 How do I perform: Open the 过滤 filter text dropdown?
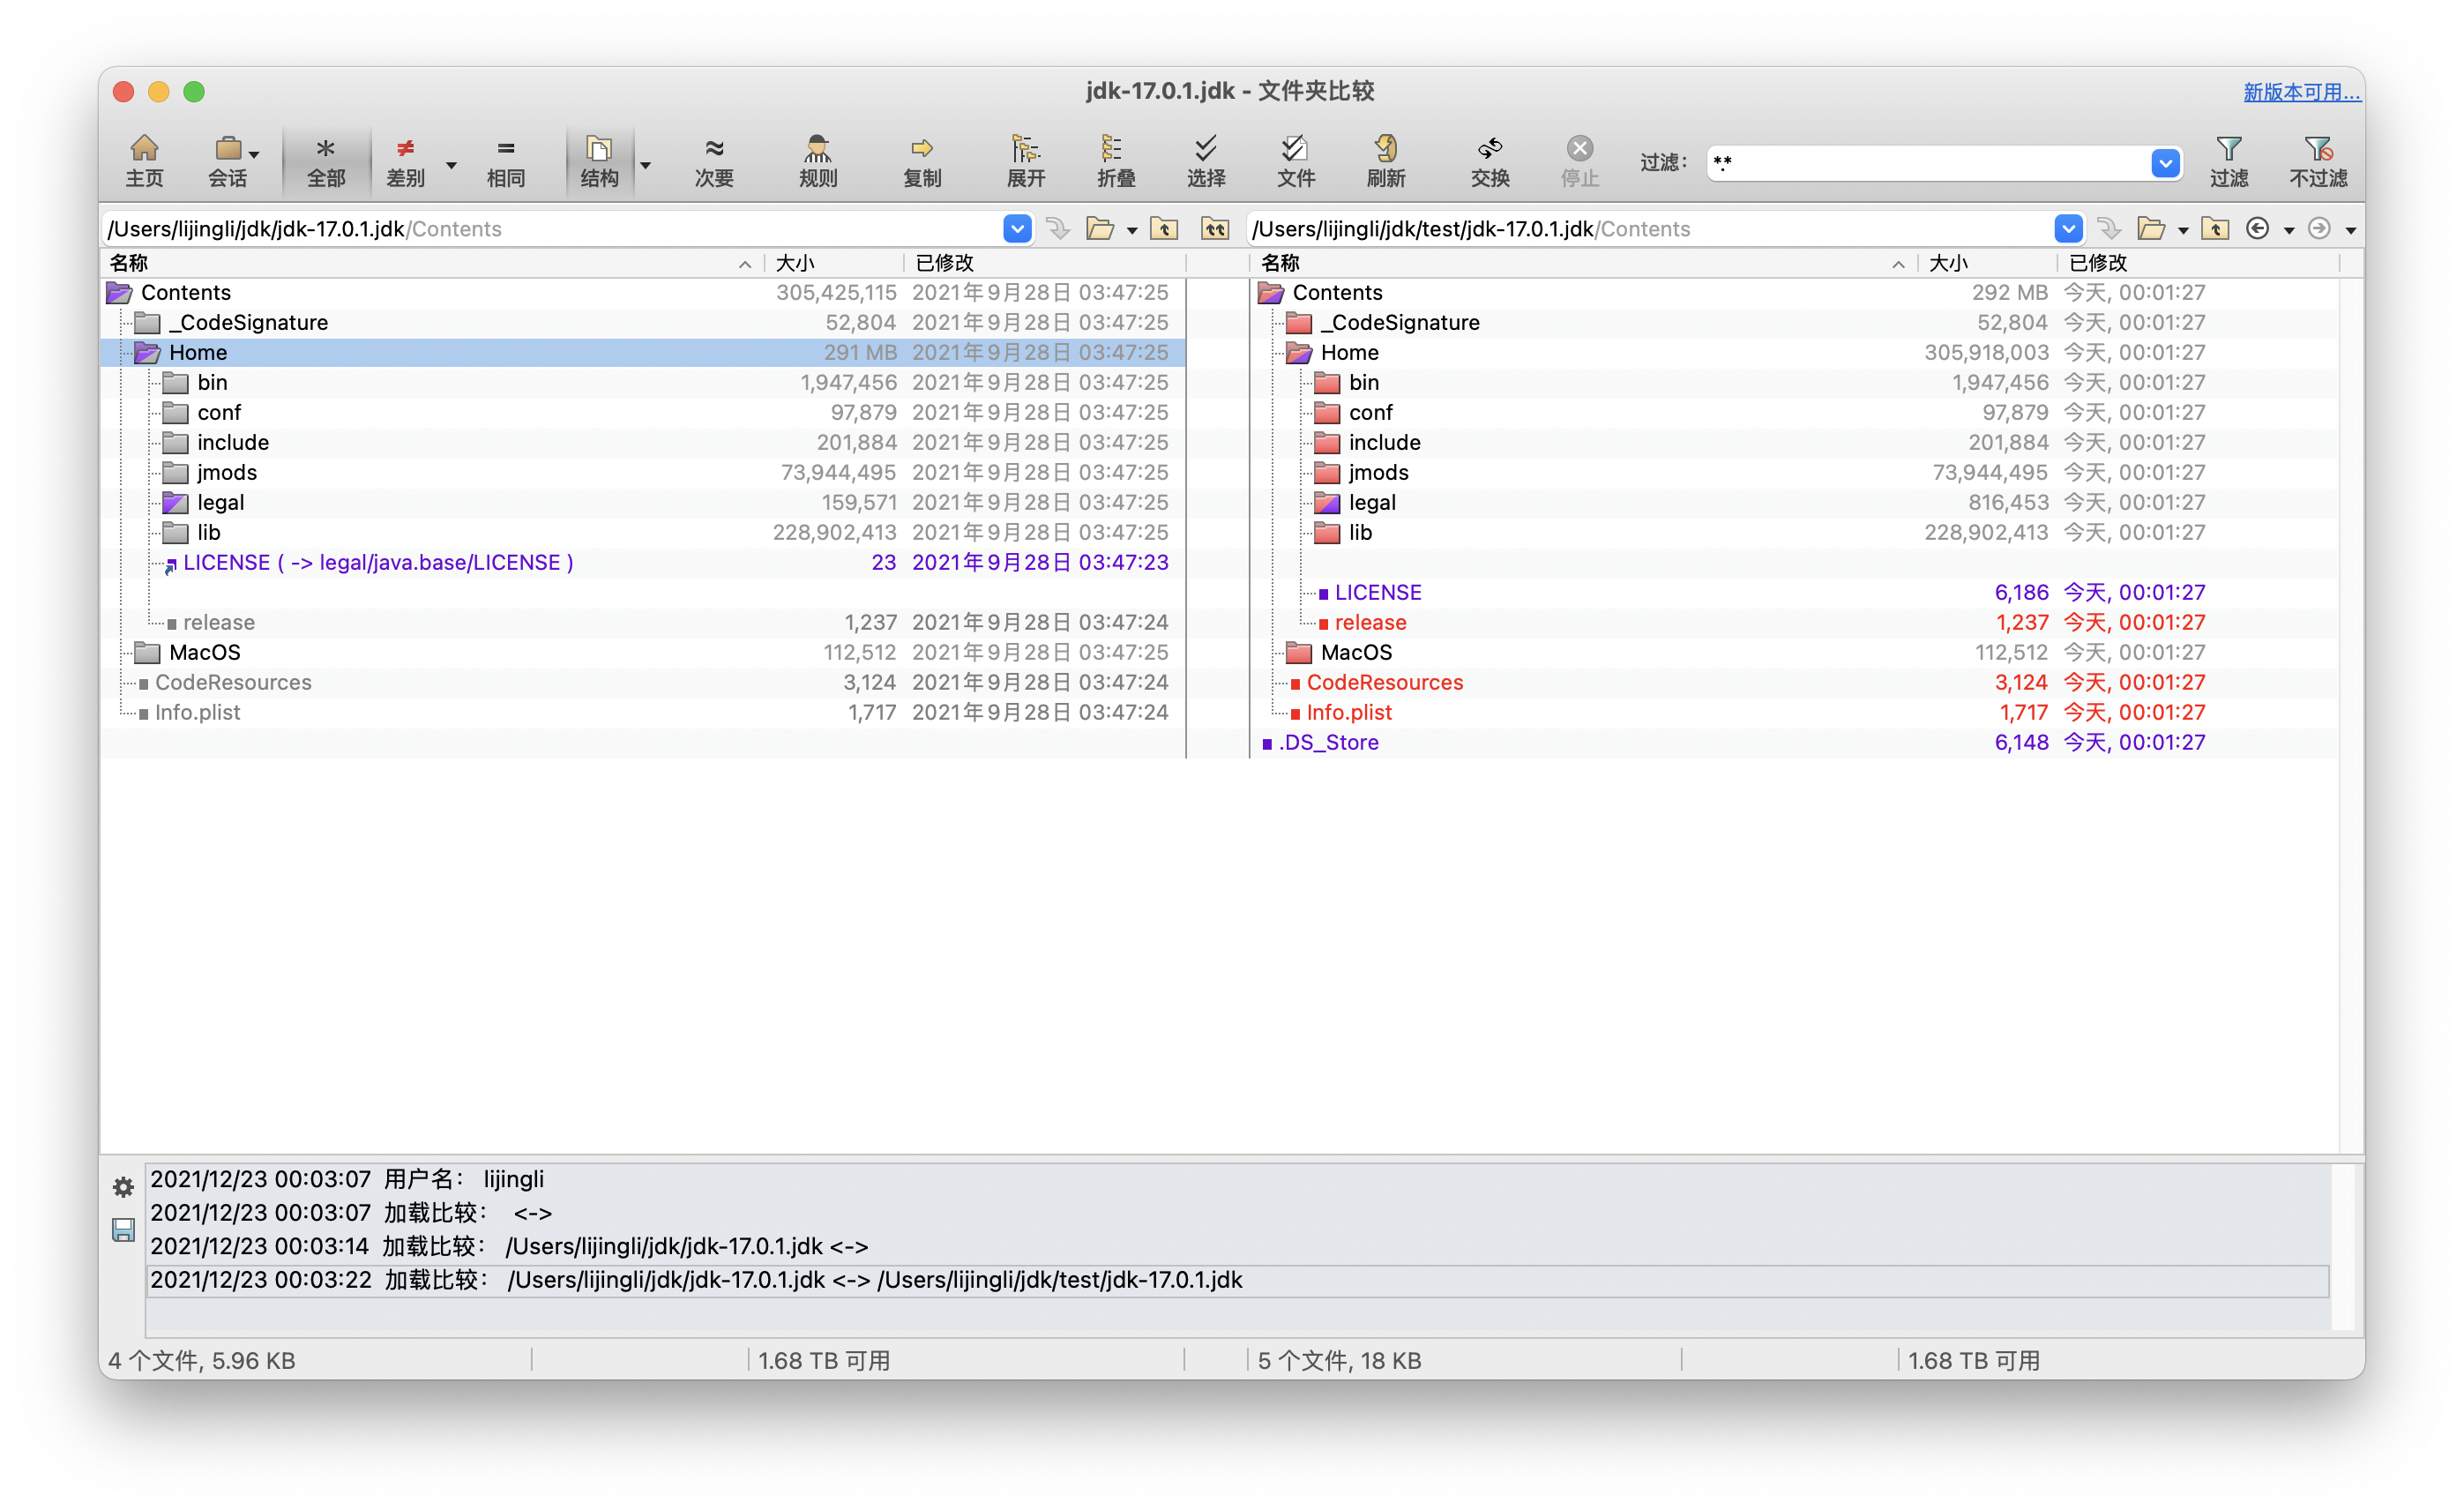click(x=2164, y=163)
